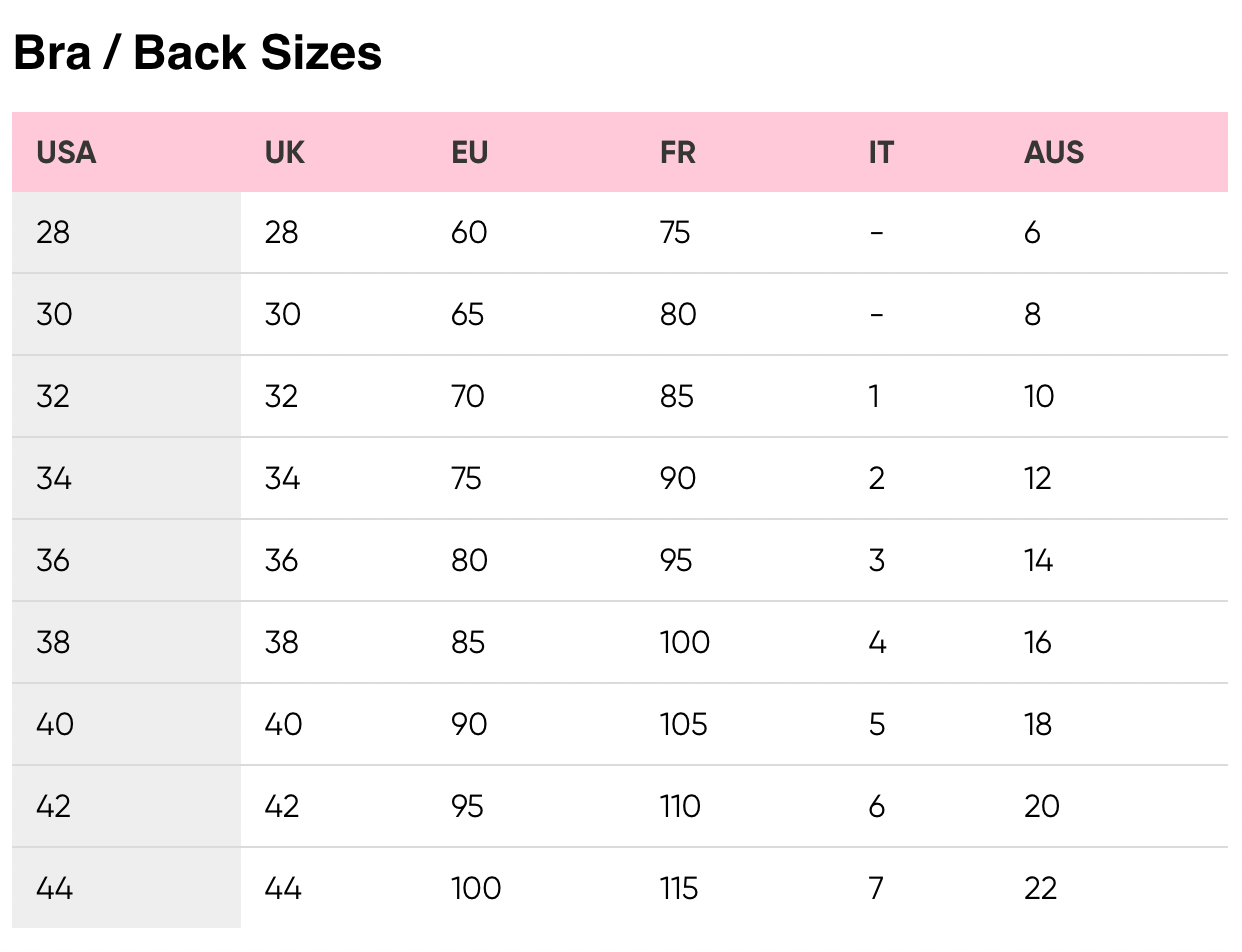Click the AUS size 6 cell

pyautogui.click(x=1032, y=233)
